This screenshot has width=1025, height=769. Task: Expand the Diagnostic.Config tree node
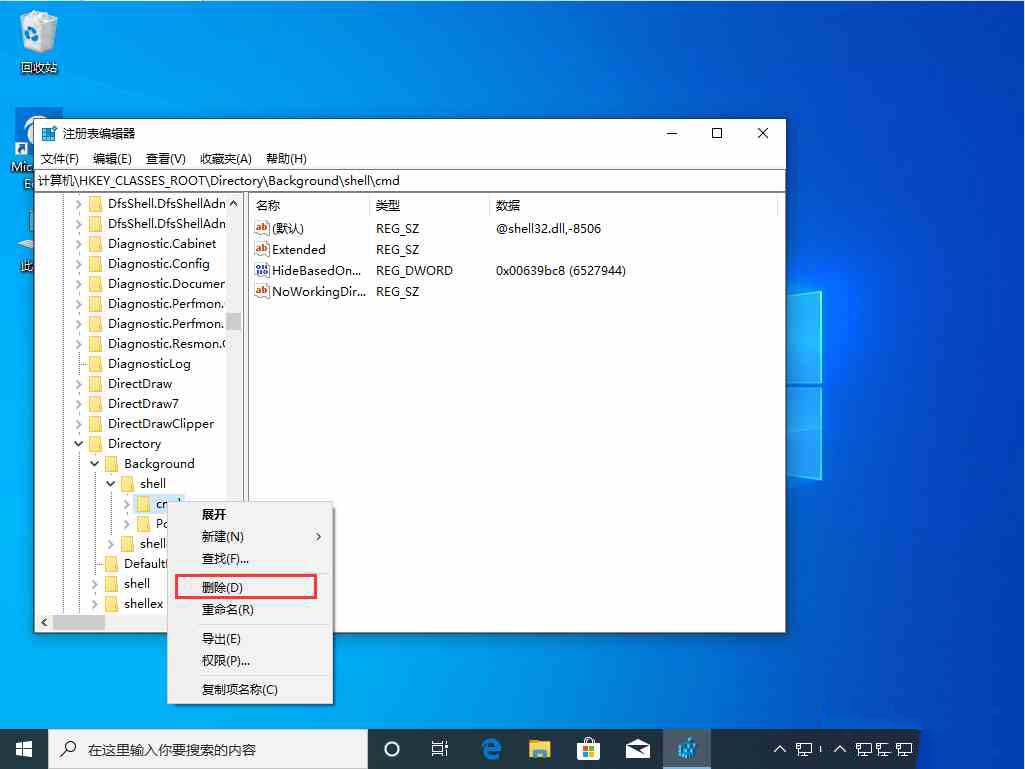coord(78,264)
